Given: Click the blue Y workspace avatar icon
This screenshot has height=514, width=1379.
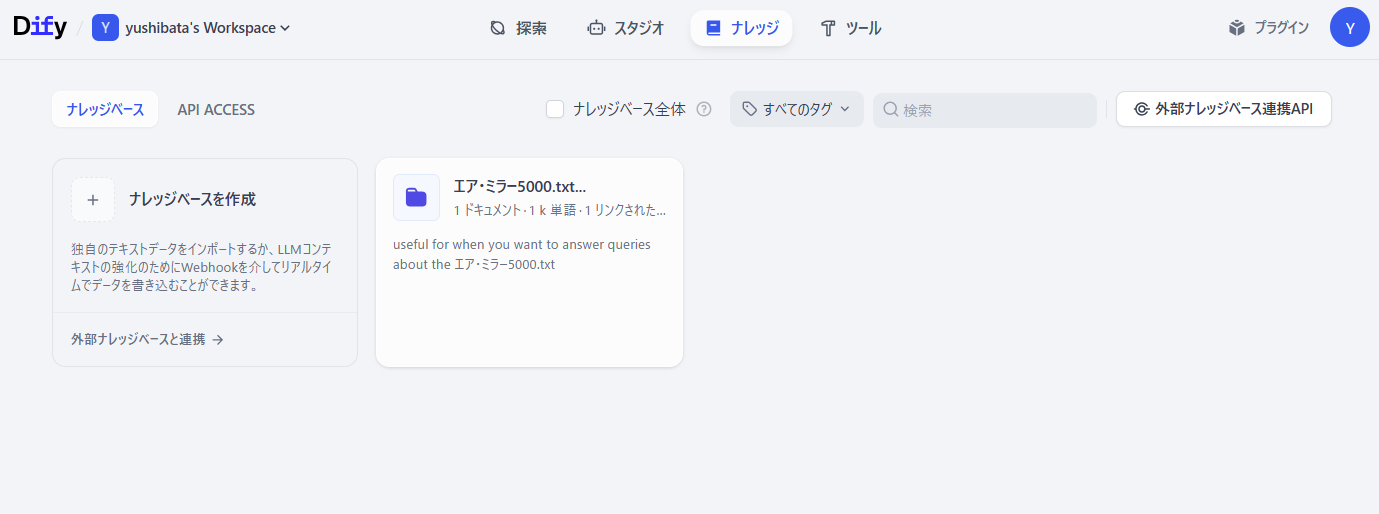Looking at the screenshot, I should pyautogui.click(x=105, y=28).
